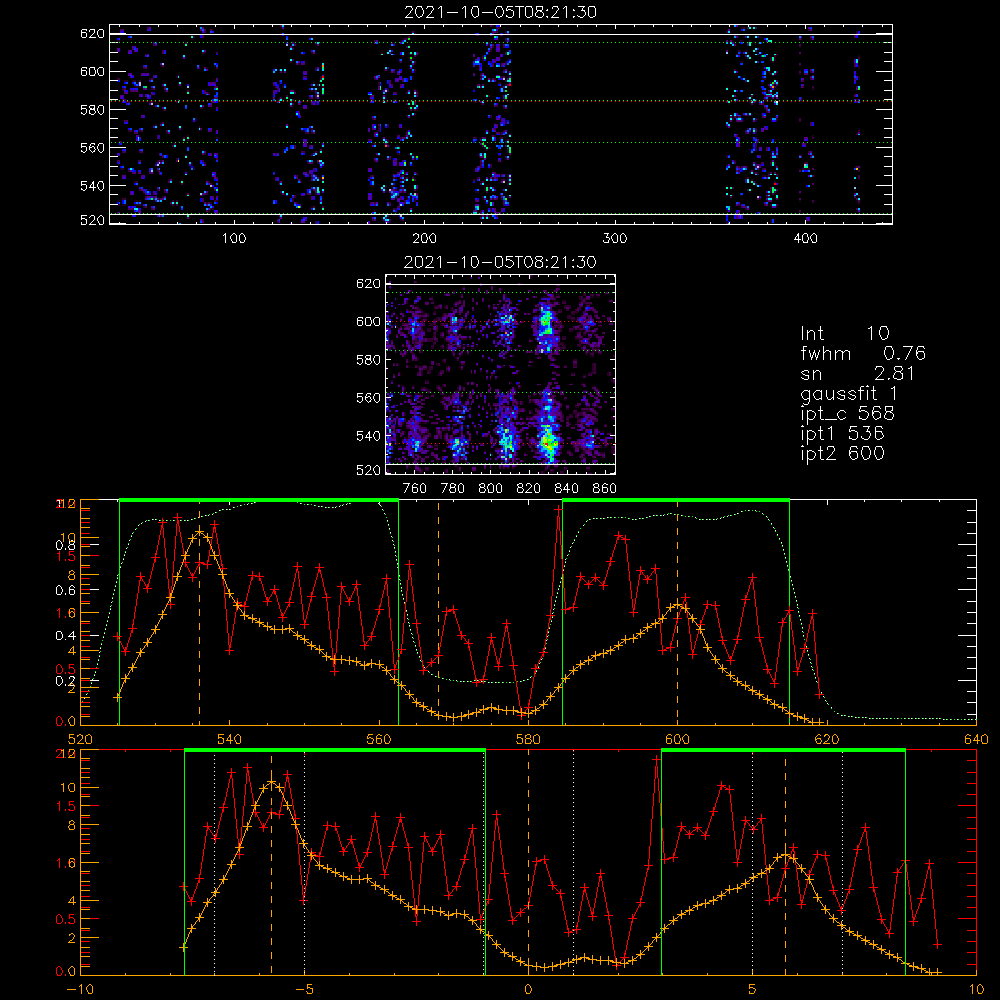Click y-axis label 540 on top plot
1000x1000 pixels.
(92, 186)
